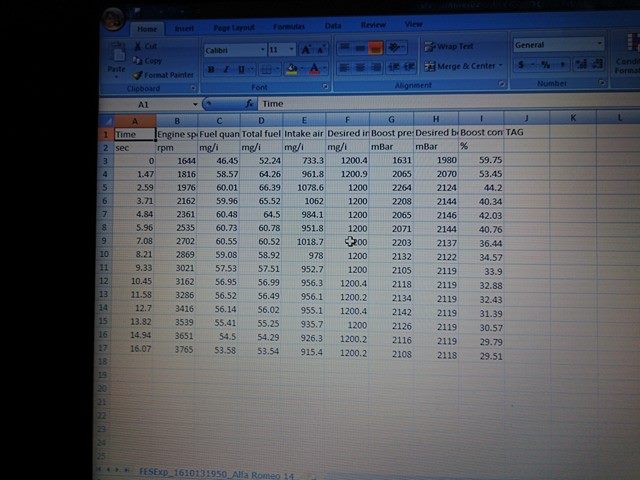Select cell with value 1078.6
The height and width of the screenshot is (480, 640).
tap(304, 187)
